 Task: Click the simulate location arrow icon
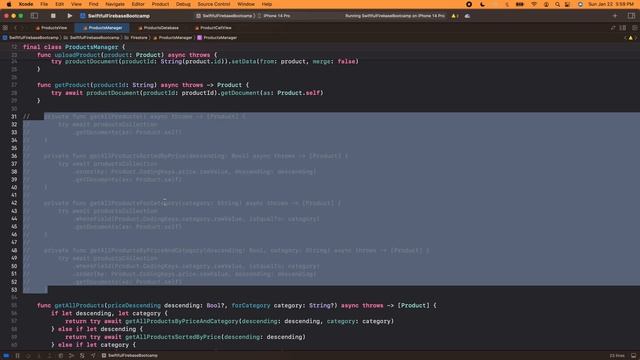tap(93, 356)
